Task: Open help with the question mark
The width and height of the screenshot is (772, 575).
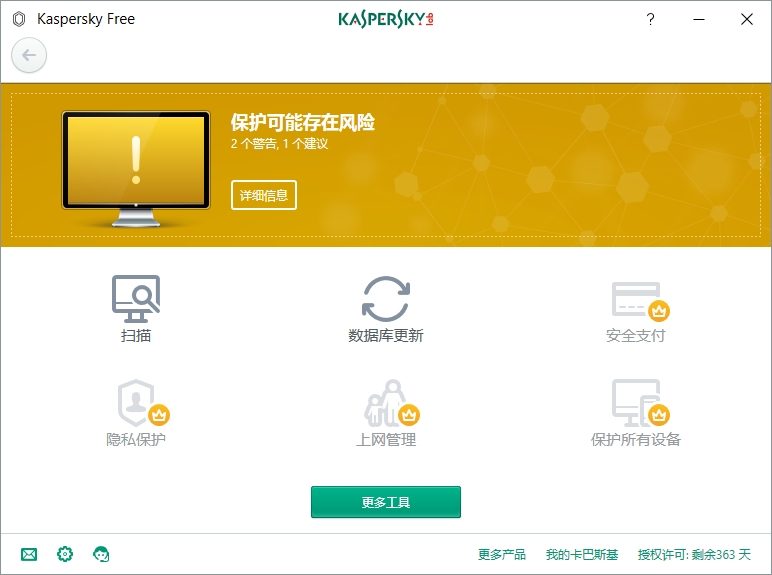Action: click(x=650, y=19)
